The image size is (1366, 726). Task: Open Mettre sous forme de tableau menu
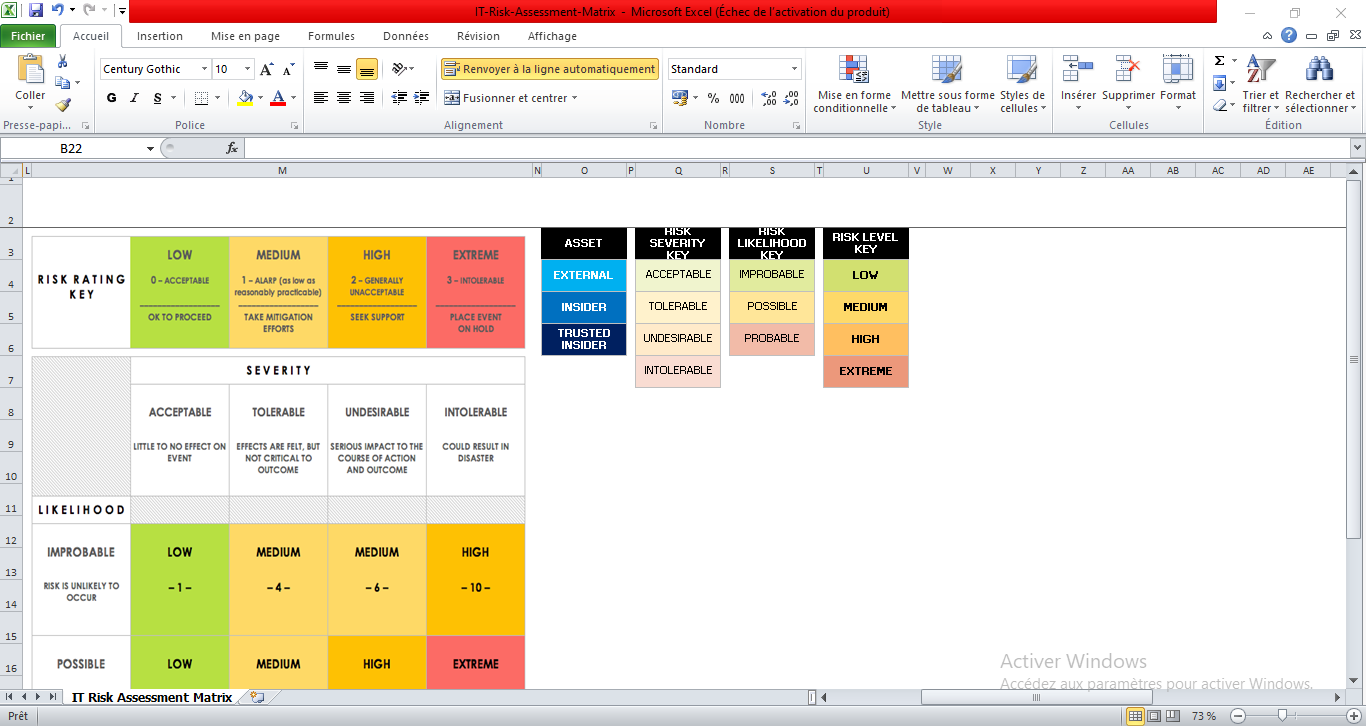pyautogui.click(x=947, y=84)
